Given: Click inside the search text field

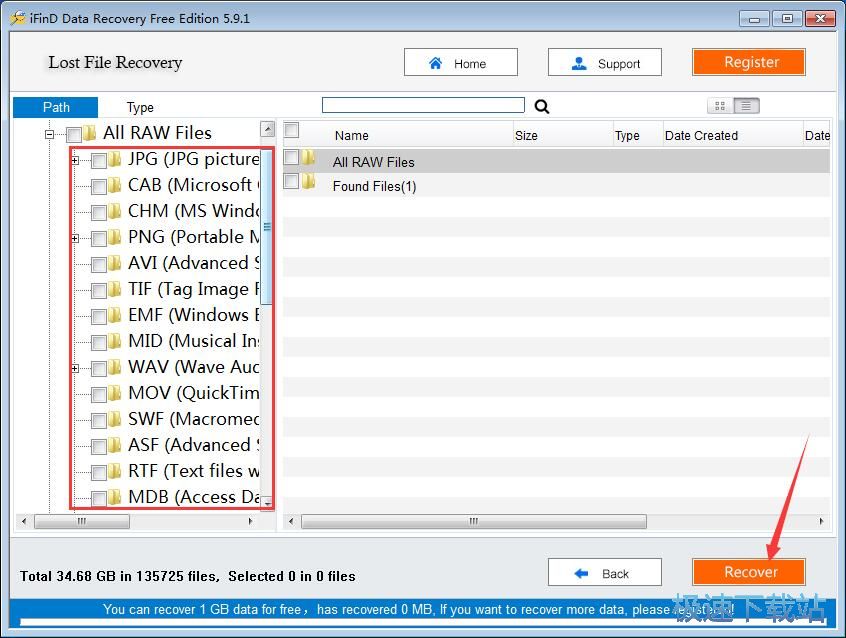Looking at the screenshot, I should (423, 105).
